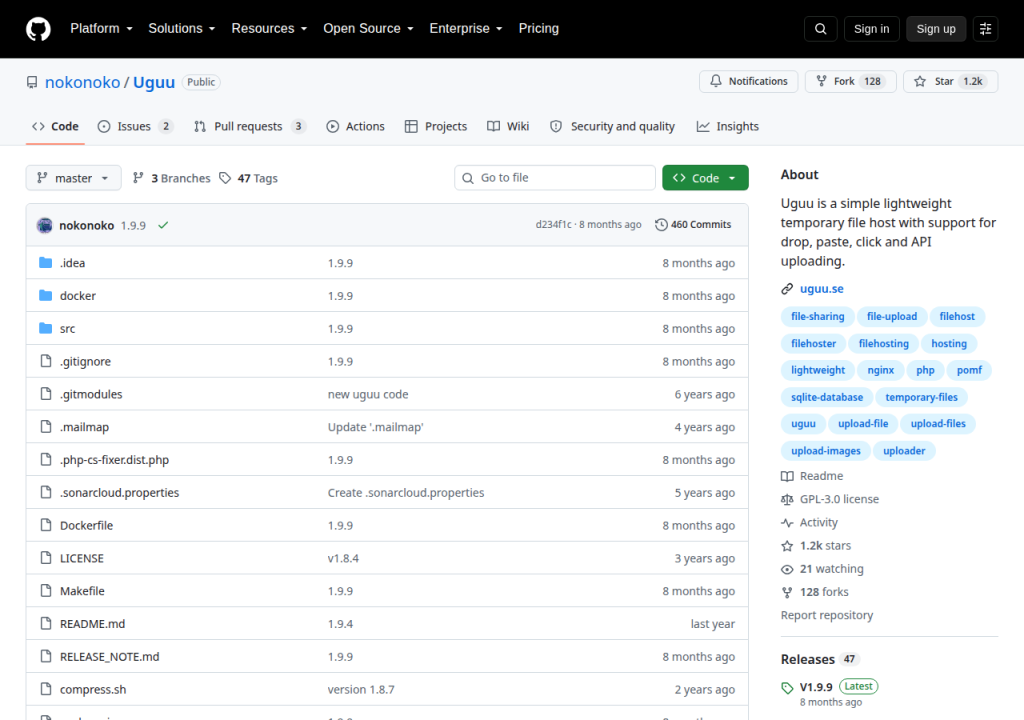Click the fork icon next to 128 forks
The image size is (1024, 720).
(787, 592)
